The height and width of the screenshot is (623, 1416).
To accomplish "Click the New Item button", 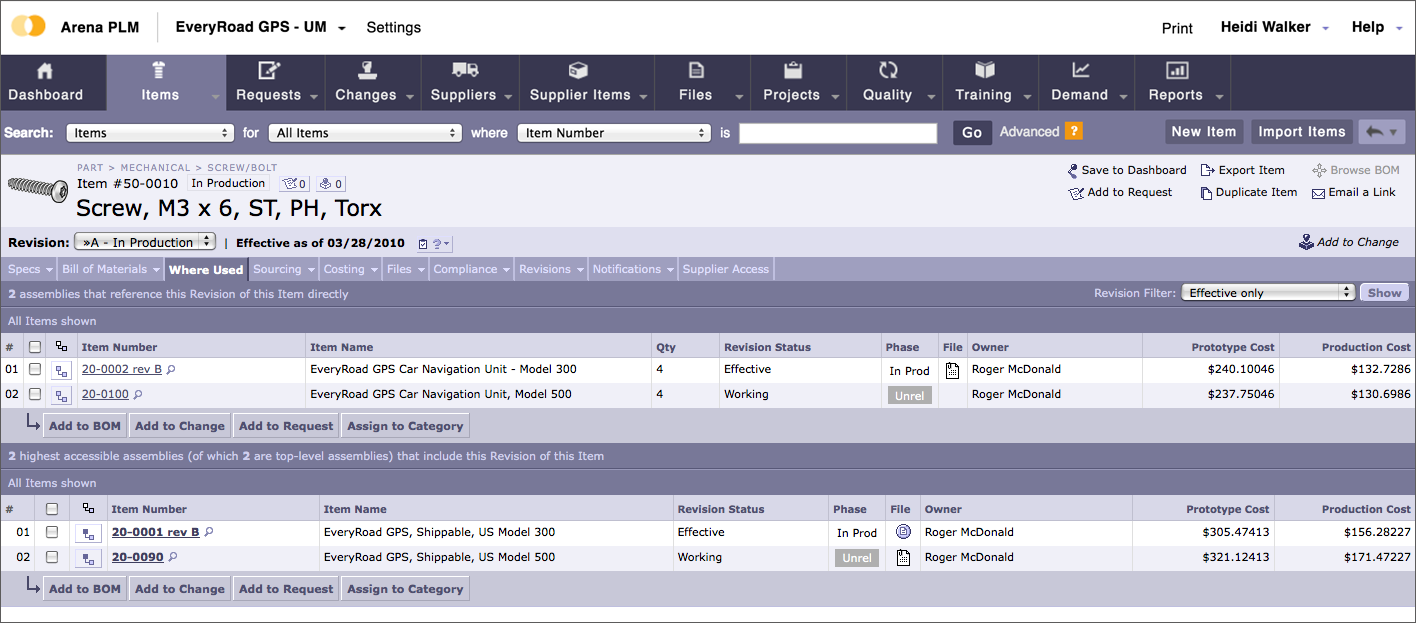I will [1204, 131].
